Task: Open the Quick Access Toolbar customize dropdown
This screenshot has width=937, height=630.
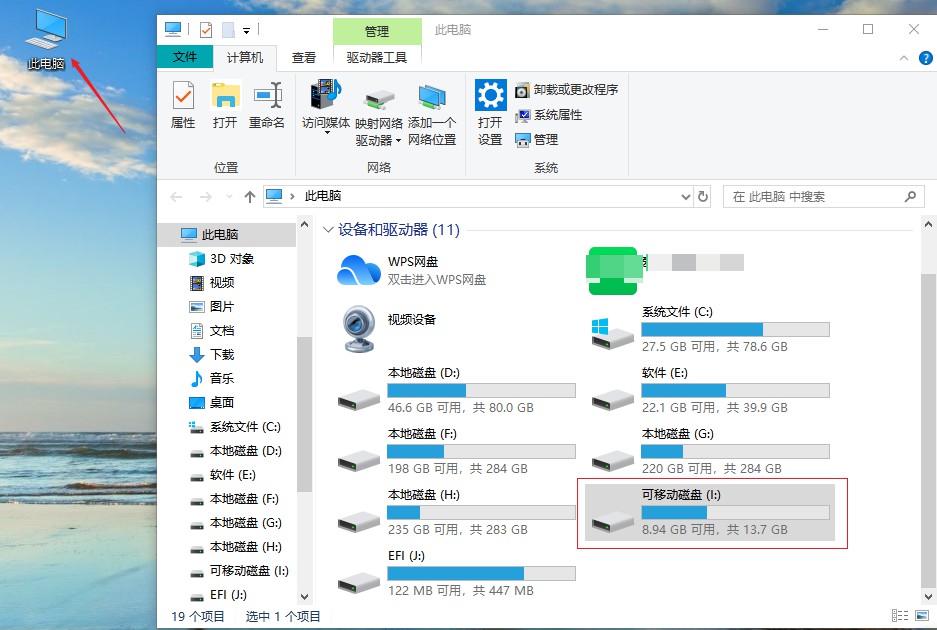Action: (x=244, y=30)
